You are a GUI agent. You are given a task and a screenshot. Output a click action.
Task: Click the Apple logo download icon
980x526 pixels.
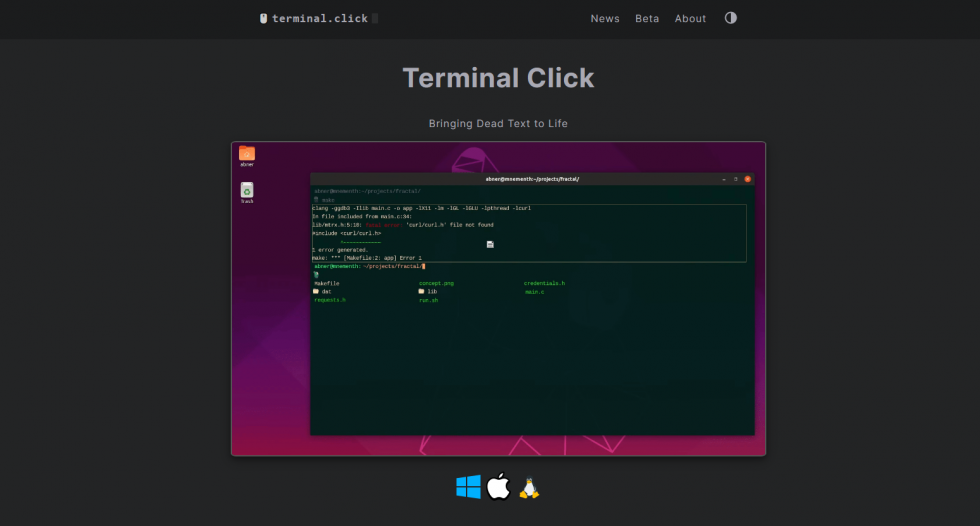pos(498,487)
